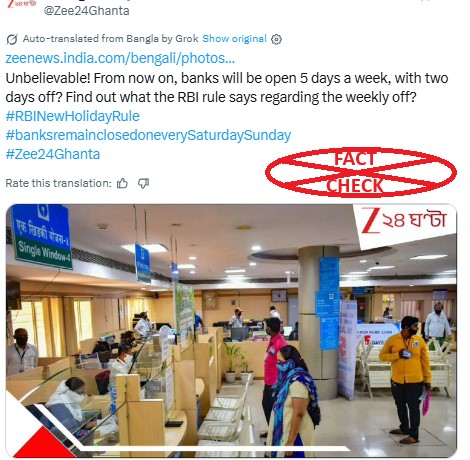
Task: Click the @Zee24Ghanta handle
Action: [86, 11]
